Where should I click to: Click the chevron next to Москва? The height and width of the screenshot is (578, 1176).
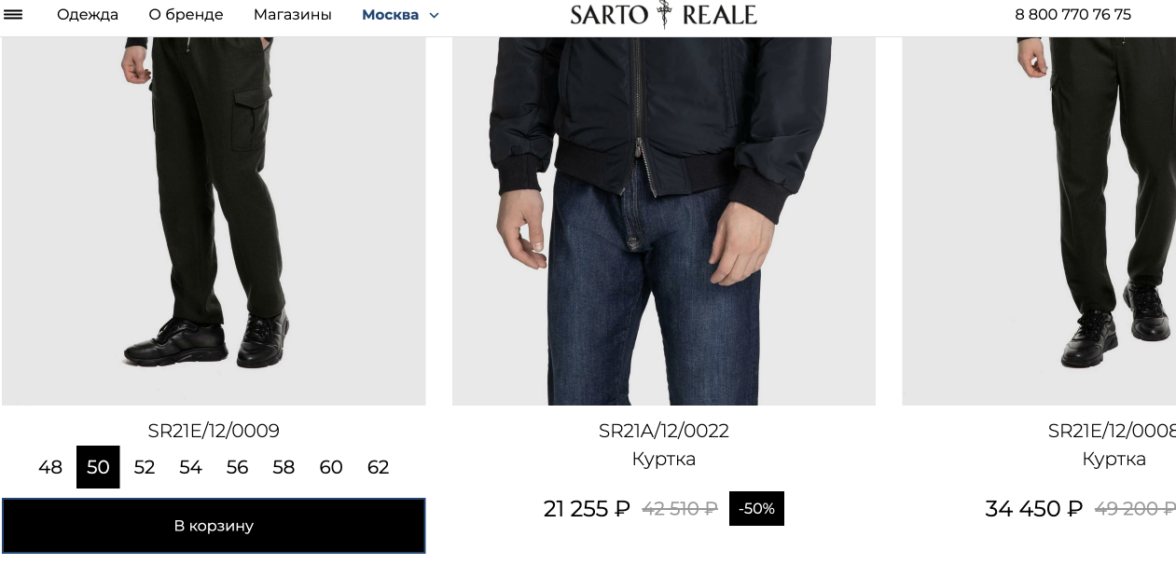point(434,15)
